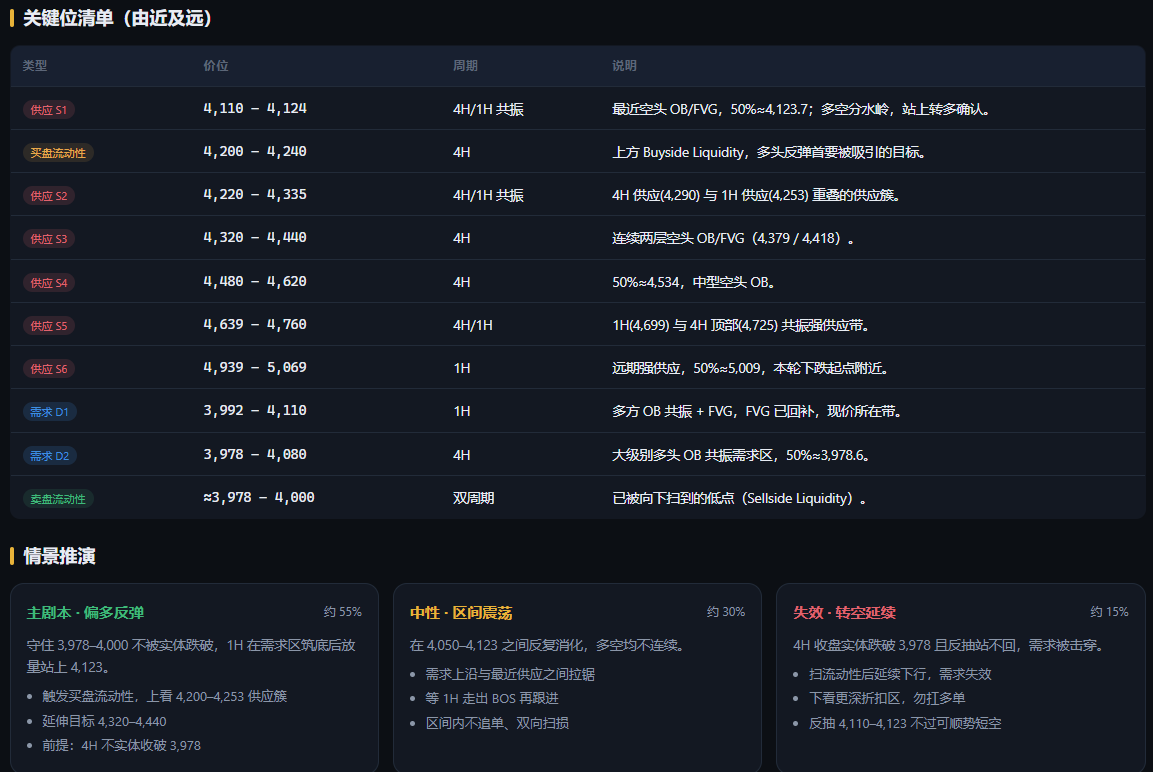Click the price range 4,320 – 4,440

point(255,237)
